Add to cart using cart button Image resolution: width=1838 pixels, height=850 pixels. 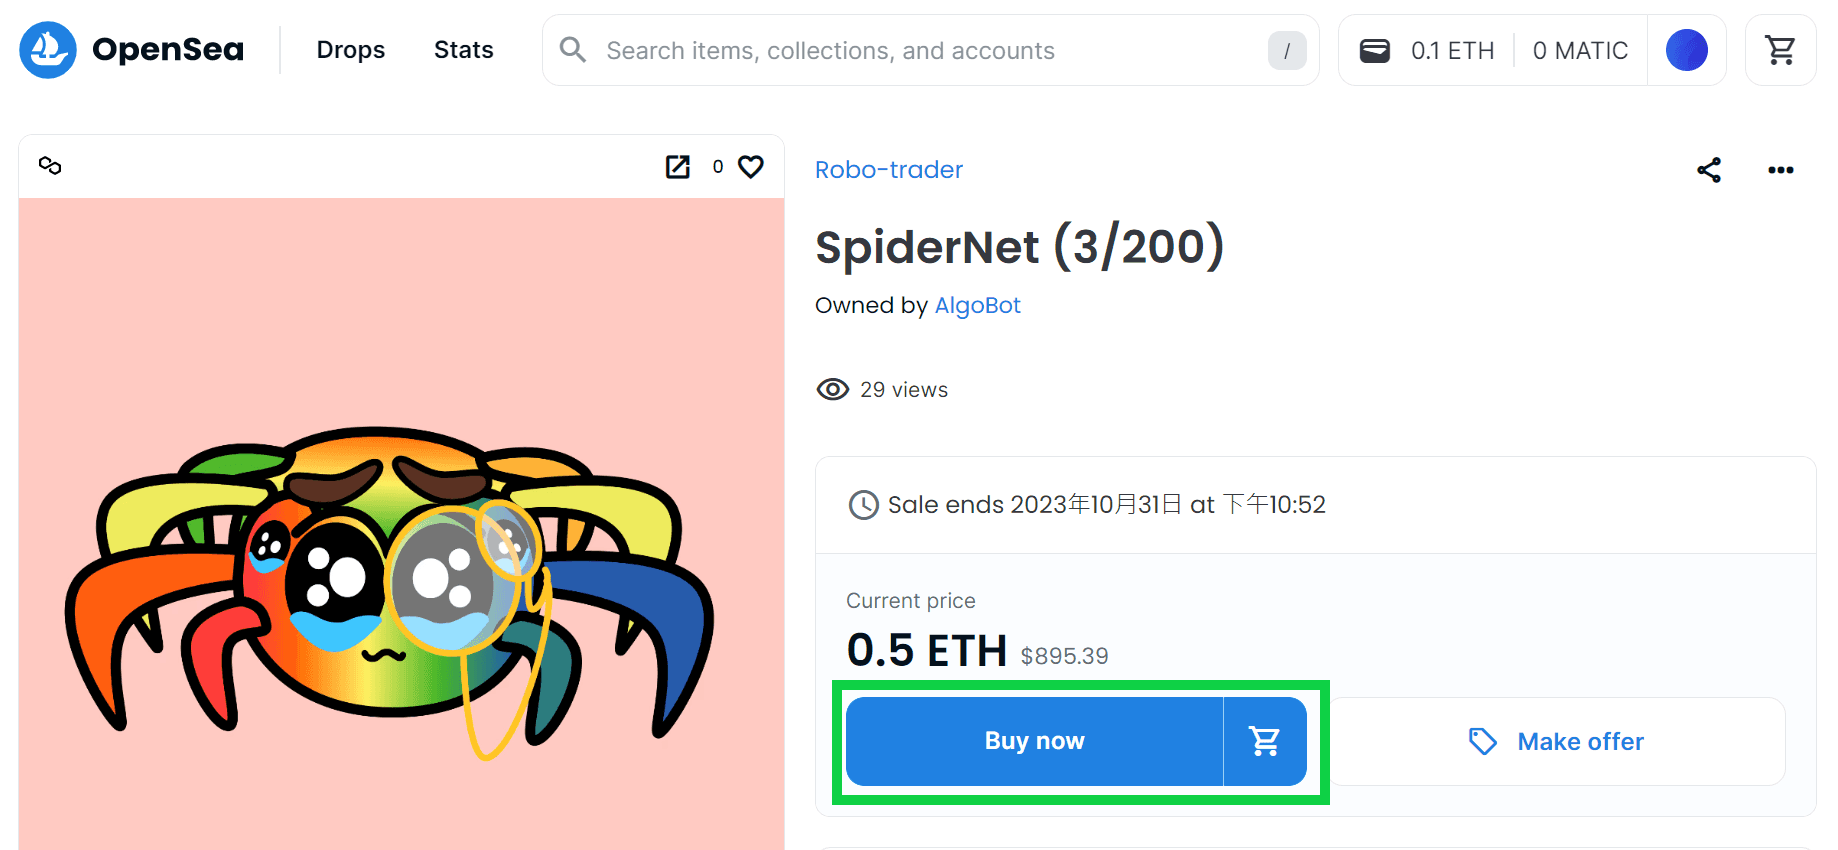(x=1265, y=741)
